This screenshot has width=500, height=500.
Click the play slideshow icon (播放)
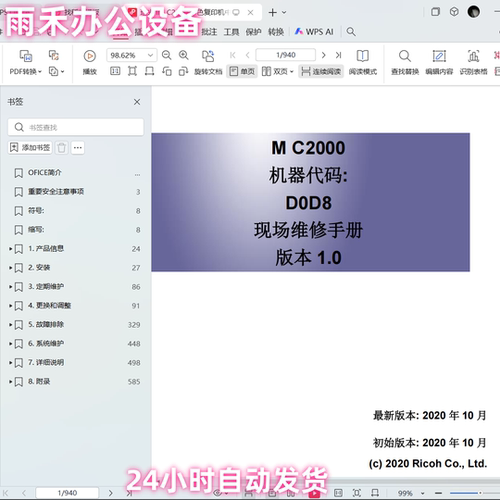[x=89, y=56]
